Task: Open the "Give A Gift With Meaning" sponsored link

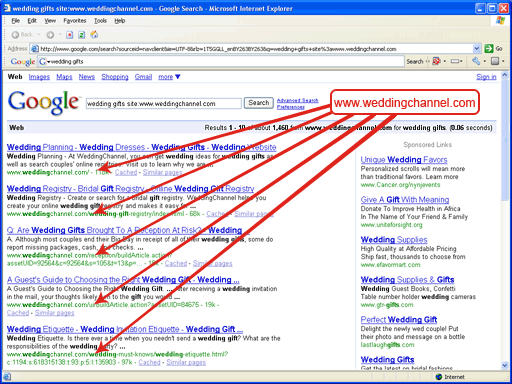Action: pos(405,200)
